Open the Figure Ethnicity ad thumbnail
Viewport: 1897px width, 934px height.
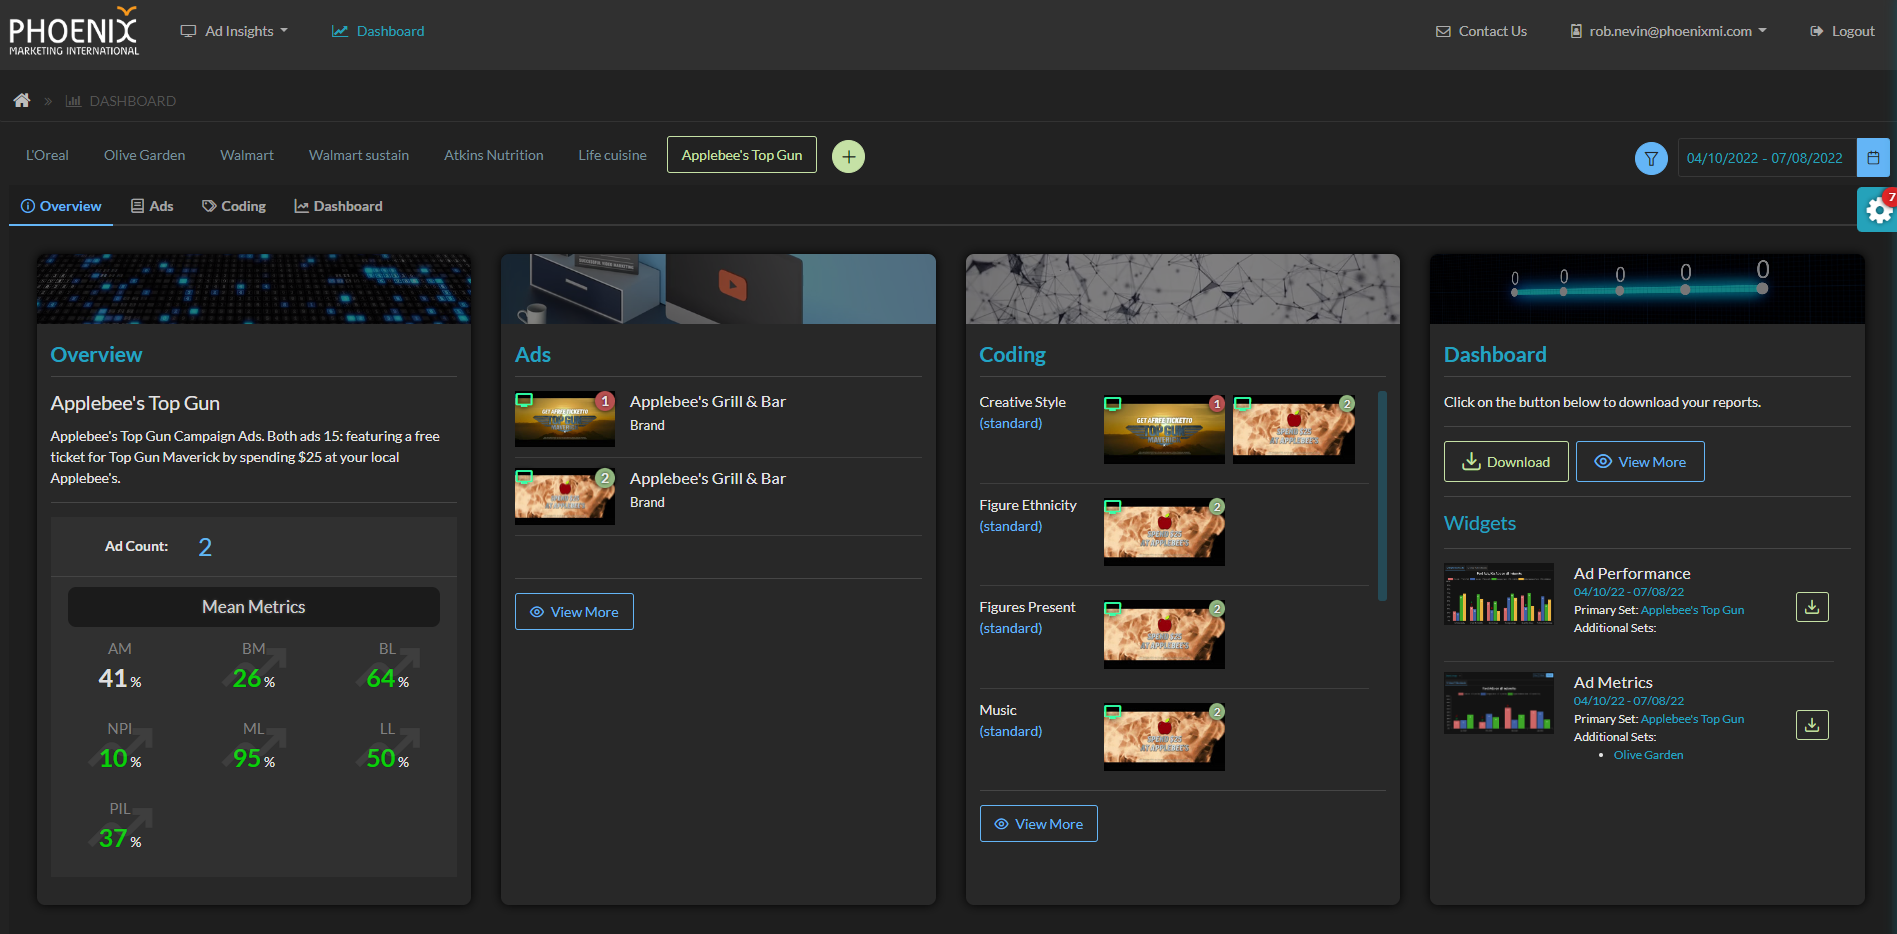(1164, 532)
